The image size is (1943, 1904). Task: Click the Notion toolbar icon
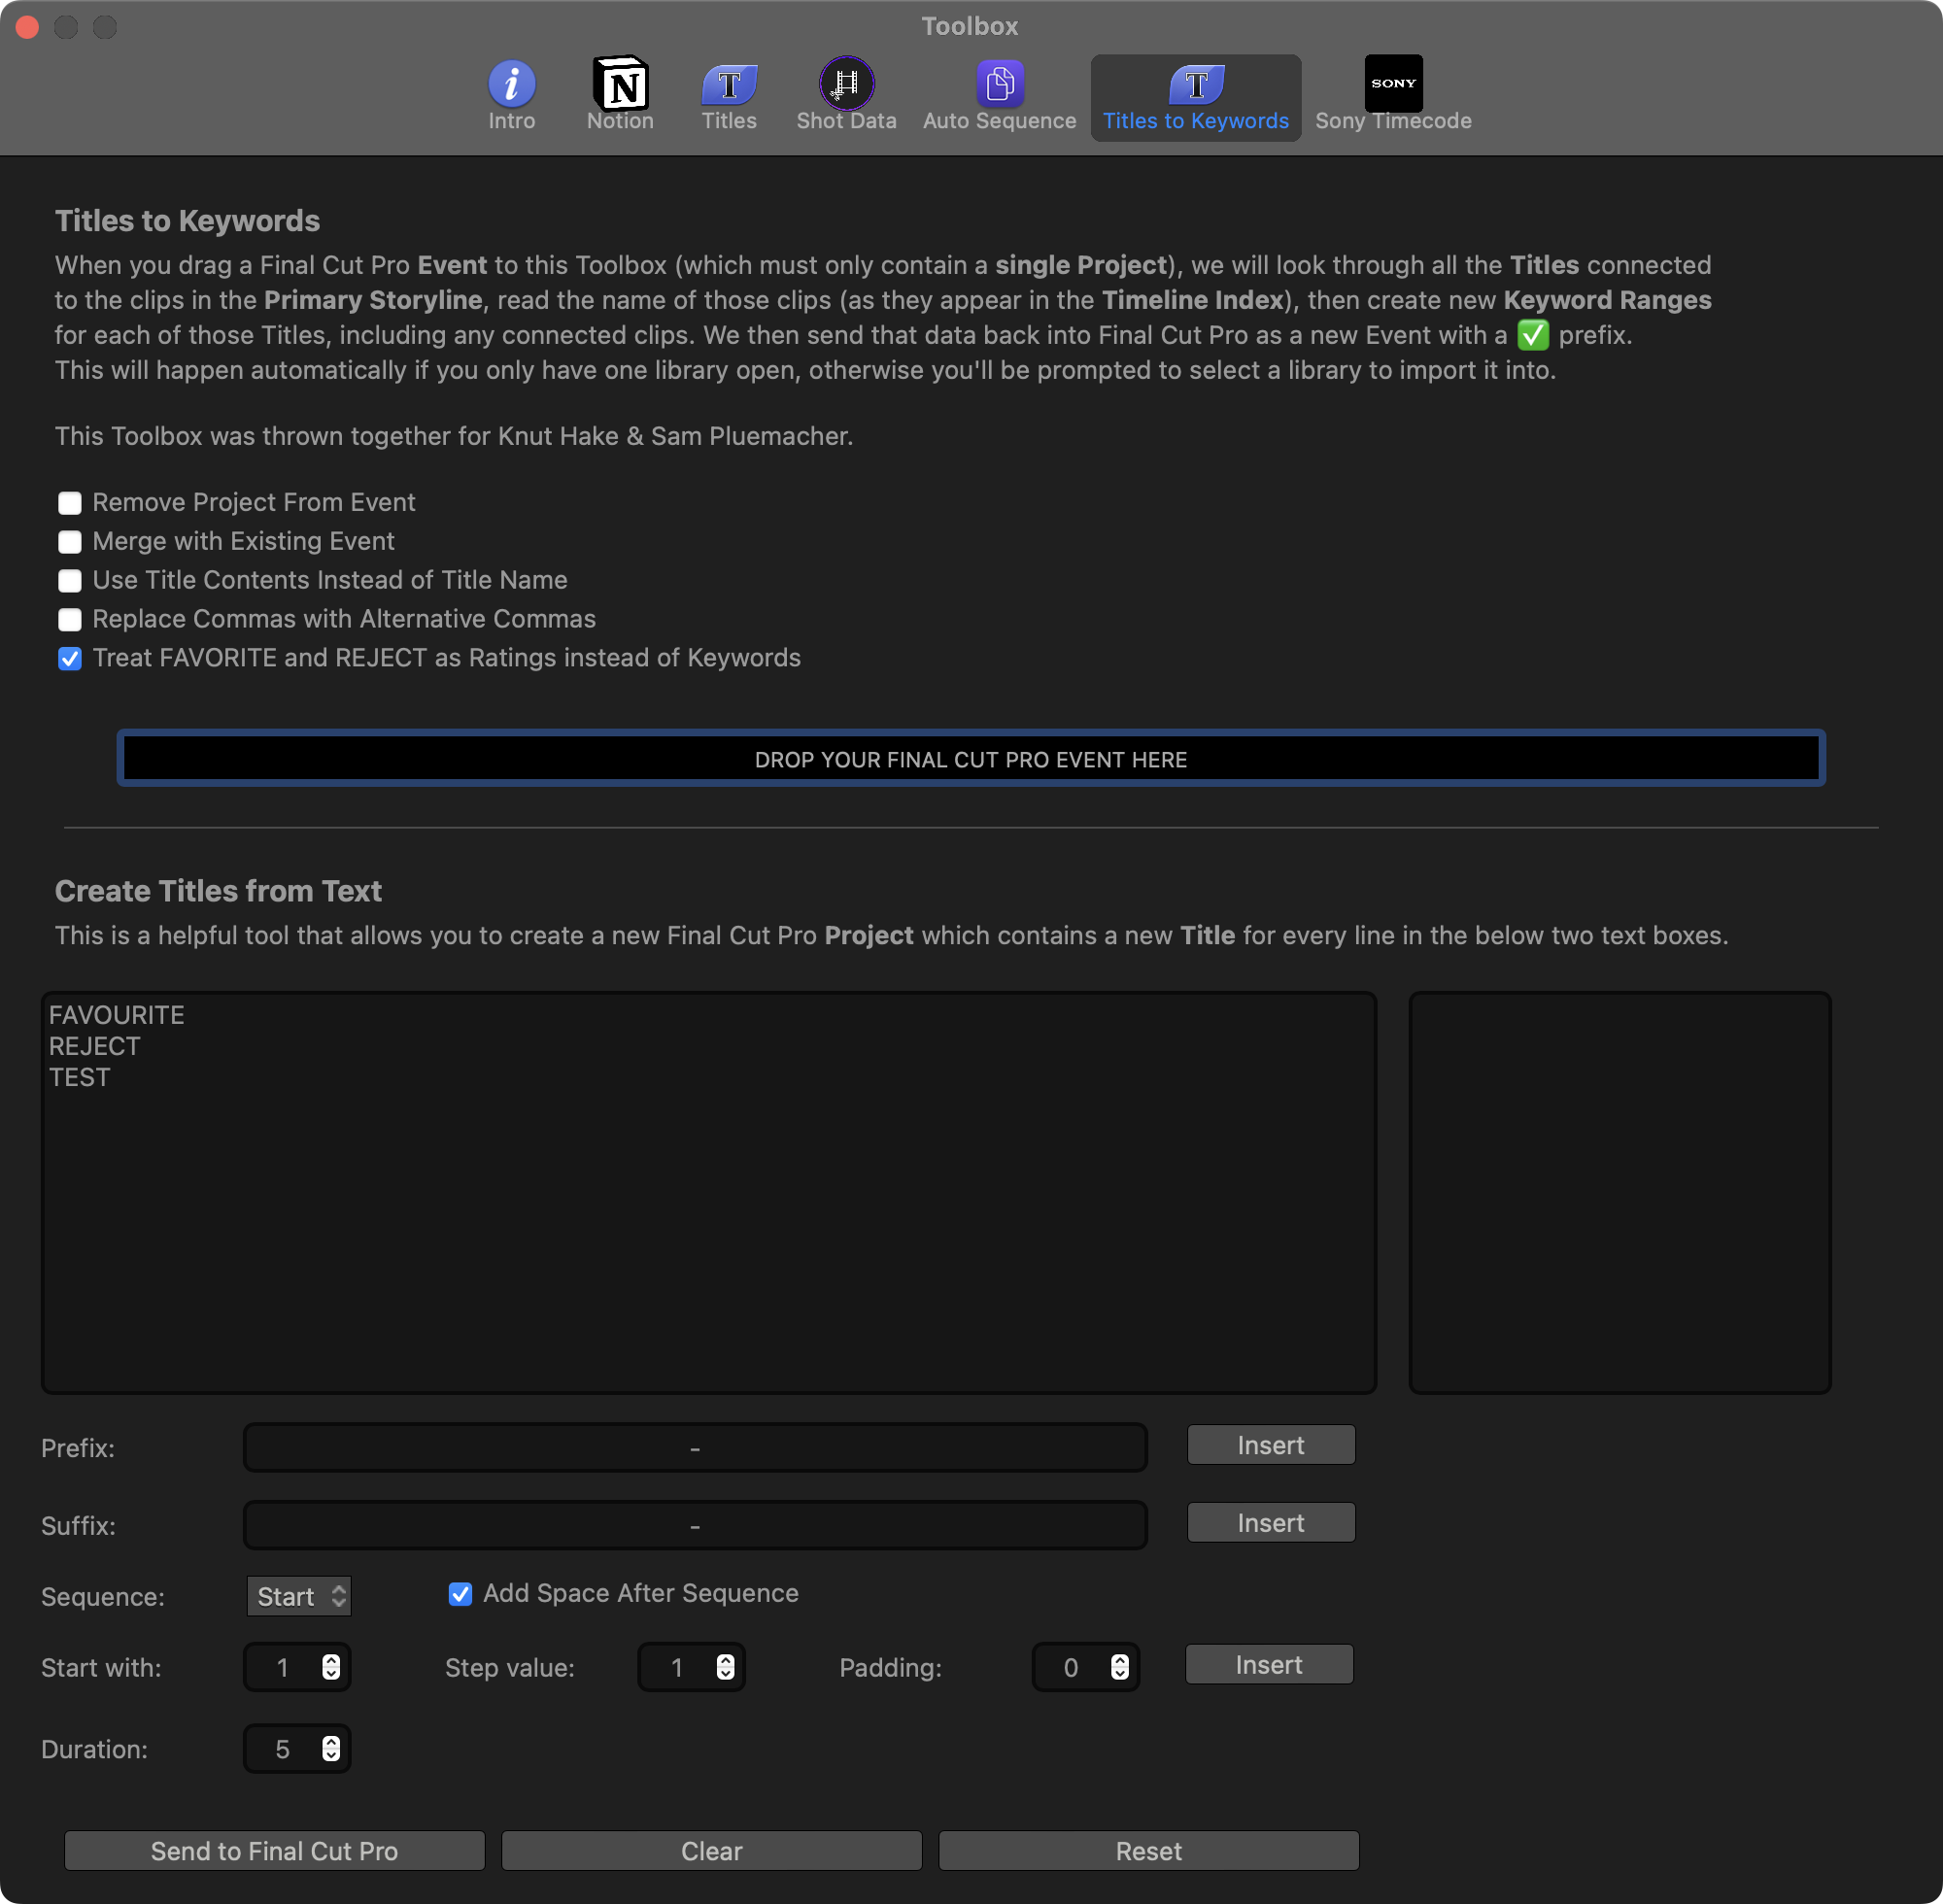[620, 84]
